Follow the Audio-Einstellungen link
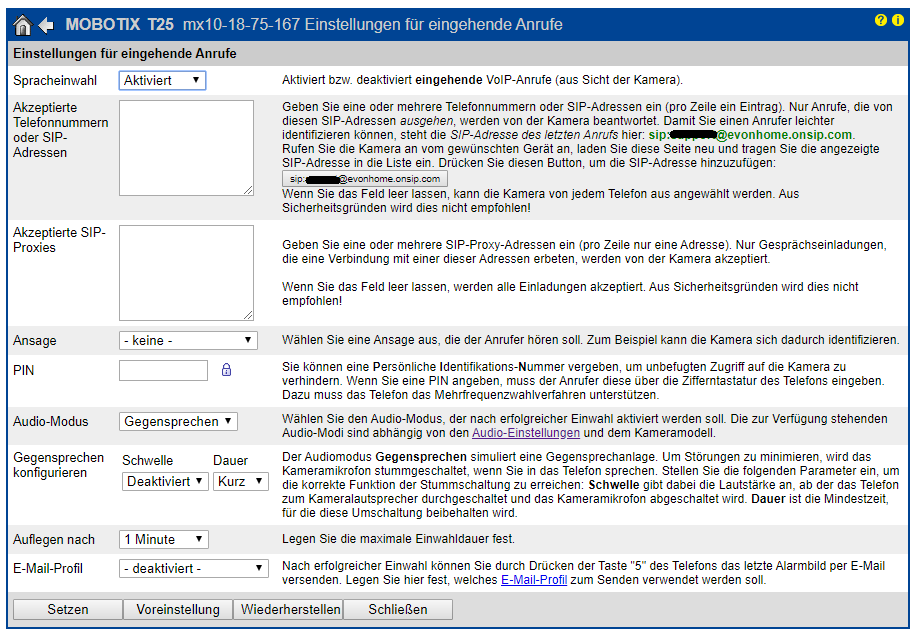914x635 pixels. [526, 433]
